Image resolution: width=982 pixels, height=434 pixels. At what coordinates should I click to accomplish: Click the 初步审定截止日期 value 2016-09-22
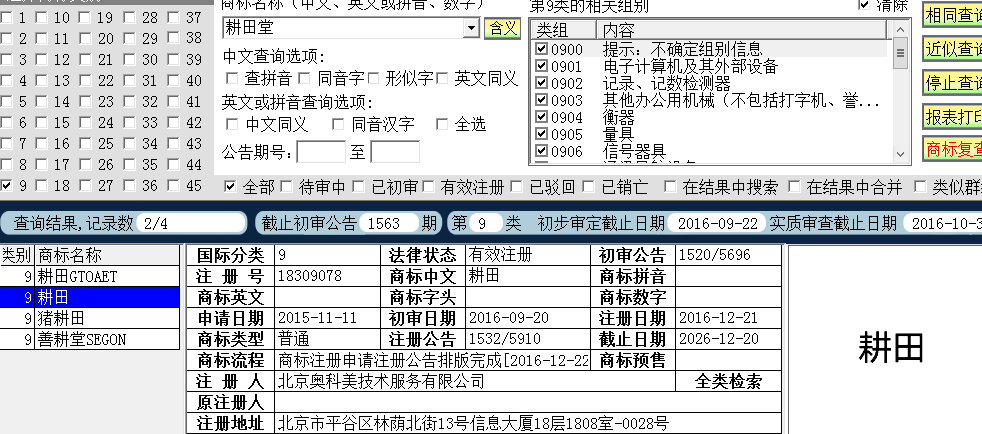[717, 224]
